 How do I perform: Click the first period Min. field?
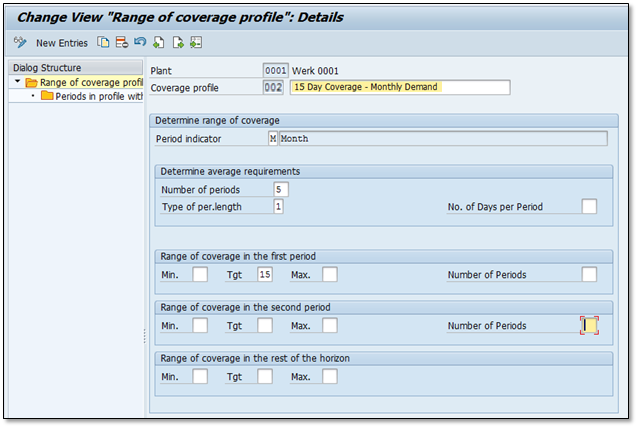tap(201, 274)
